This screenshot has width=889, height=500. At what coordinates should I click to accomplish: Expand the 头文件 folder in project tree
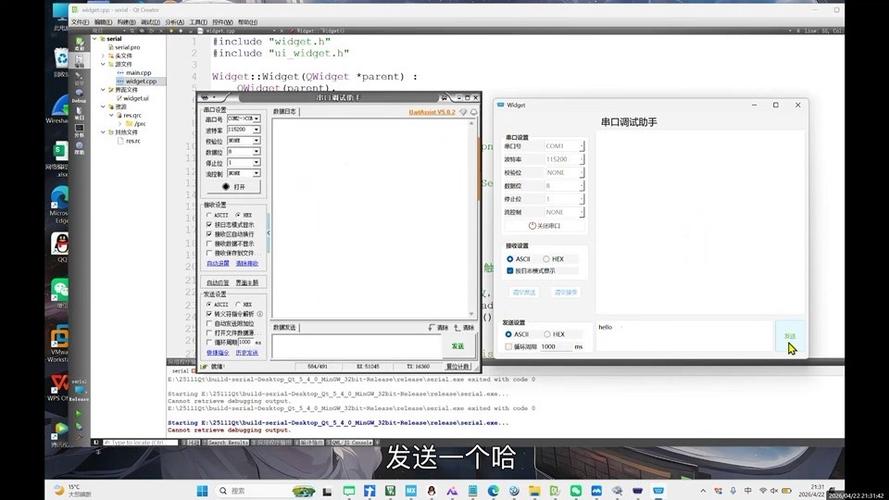[x=103, y=56]
